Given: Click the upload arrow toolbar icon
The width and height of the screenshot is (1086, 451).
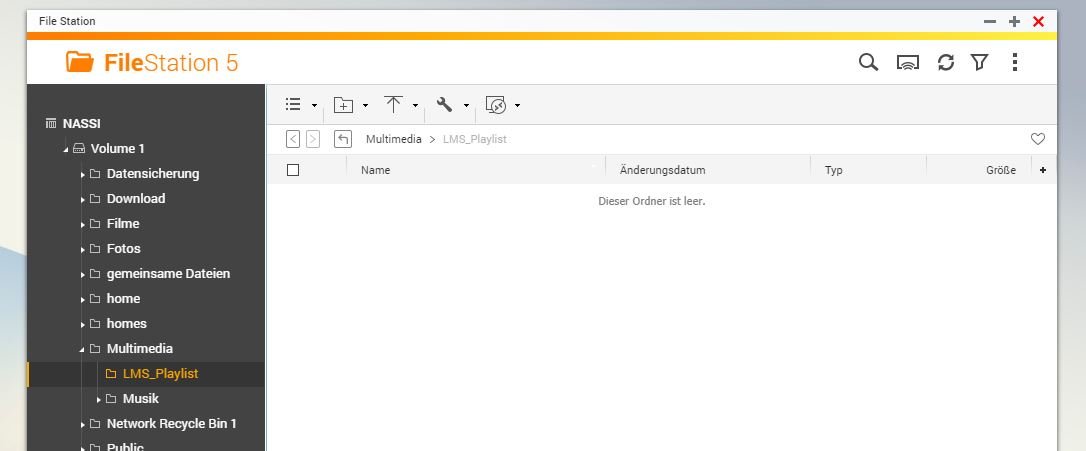Looking at the screenshot, I should pos(394,105).
